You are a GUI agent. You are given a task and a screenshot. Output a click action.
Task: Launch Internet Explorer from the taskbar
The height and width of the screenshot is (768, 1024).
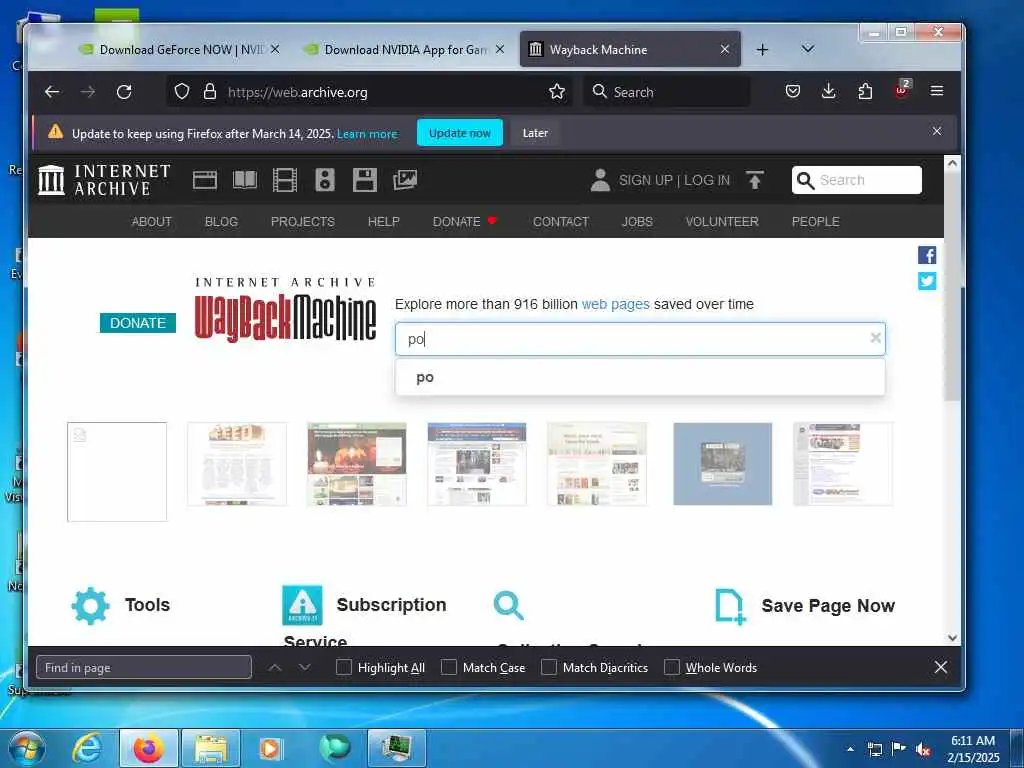click(x=88, y=748)
